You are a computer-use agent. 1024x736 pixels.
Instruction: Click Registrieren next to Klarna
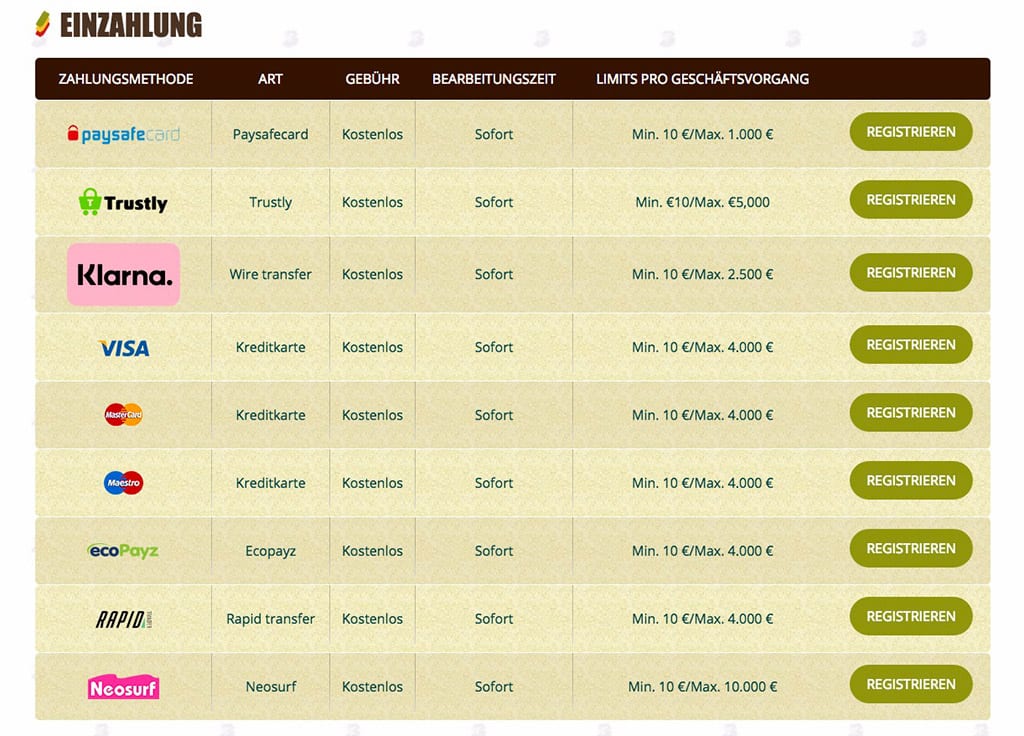[x=910, y=273]
